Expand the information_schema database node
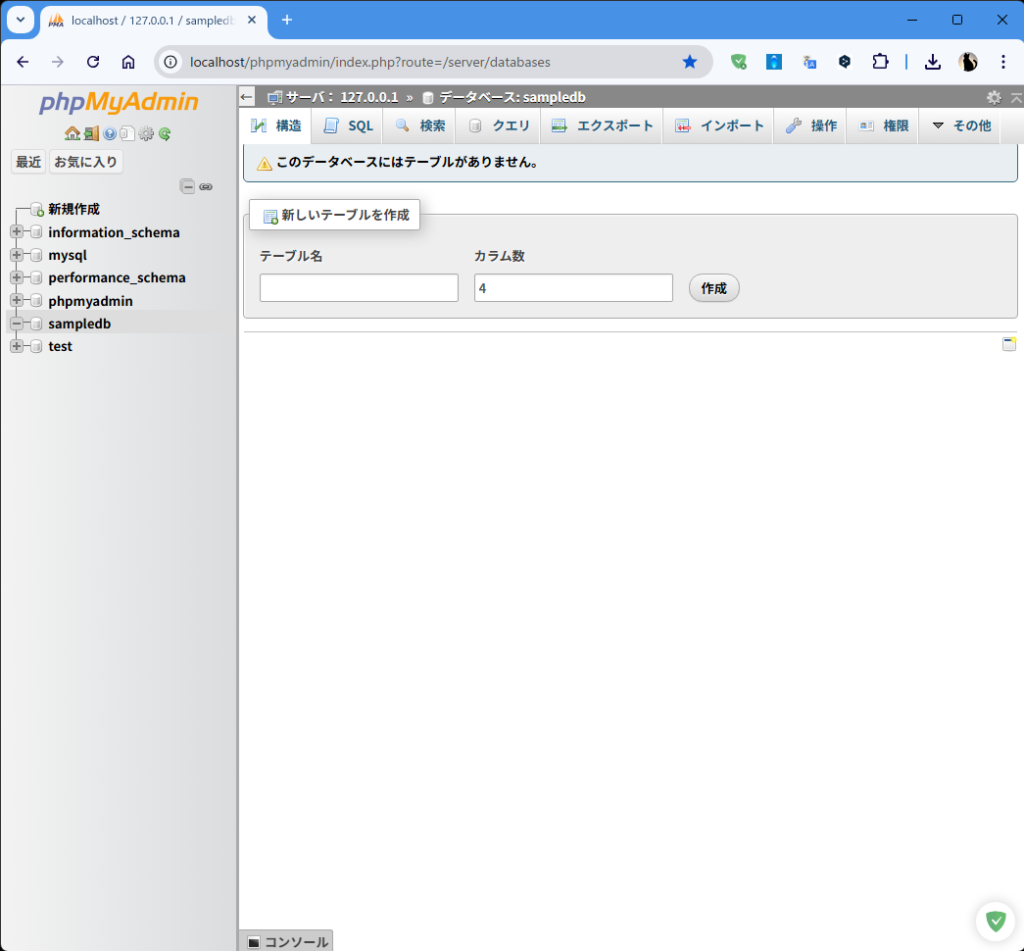This screenshot has height=951, width=1024. [x=16, y=232]
